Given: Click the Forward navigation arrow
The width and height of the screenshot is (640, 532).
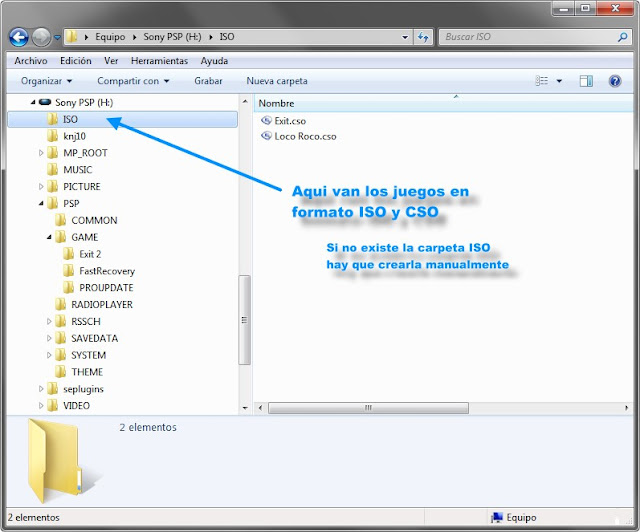Looking at the screenshot, I should (41, 37).
